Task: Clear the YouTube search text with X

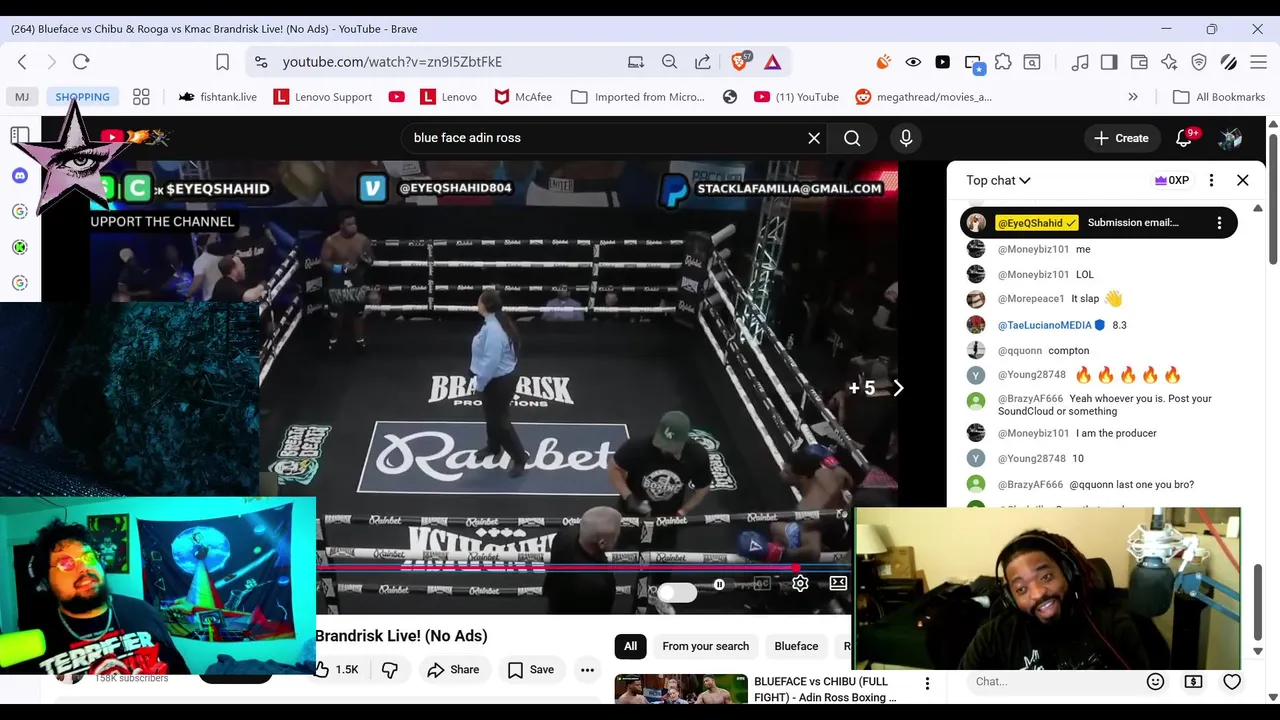Action: (814, 138)
